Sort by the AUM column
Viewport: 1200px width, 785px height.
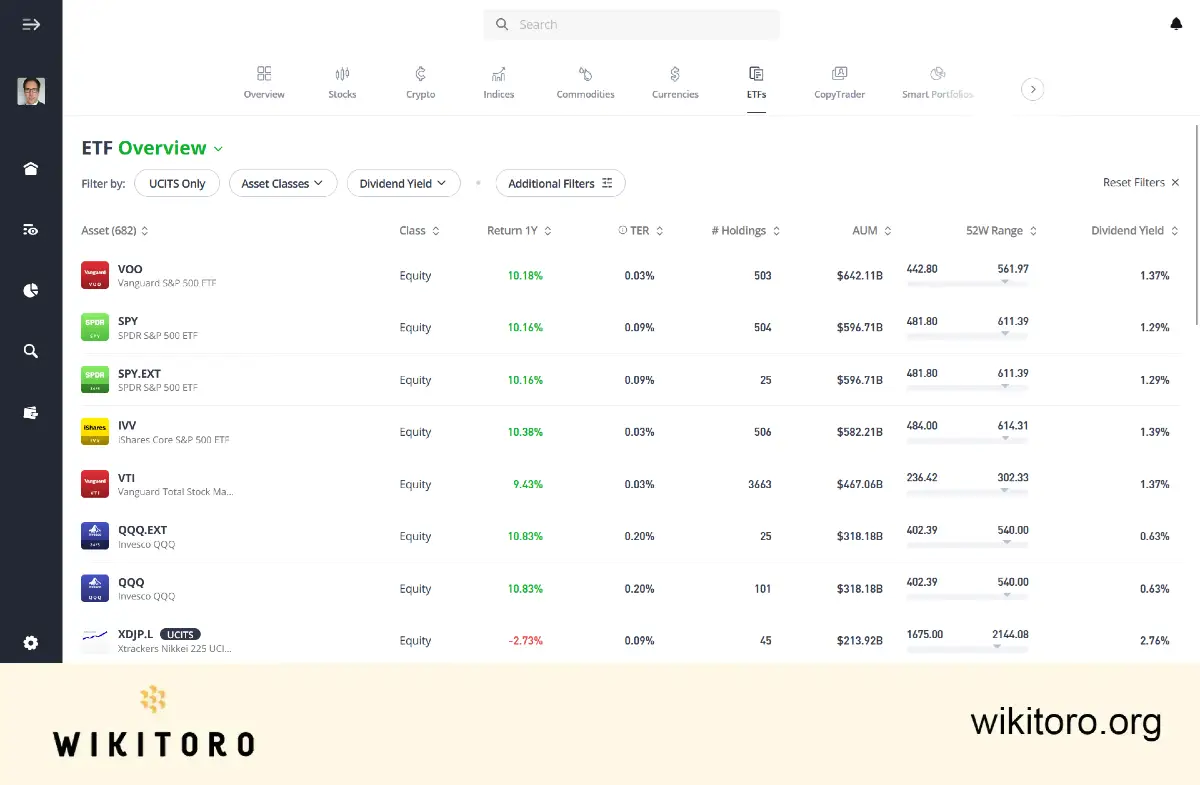pyautogui.click(x=872, y=230)
